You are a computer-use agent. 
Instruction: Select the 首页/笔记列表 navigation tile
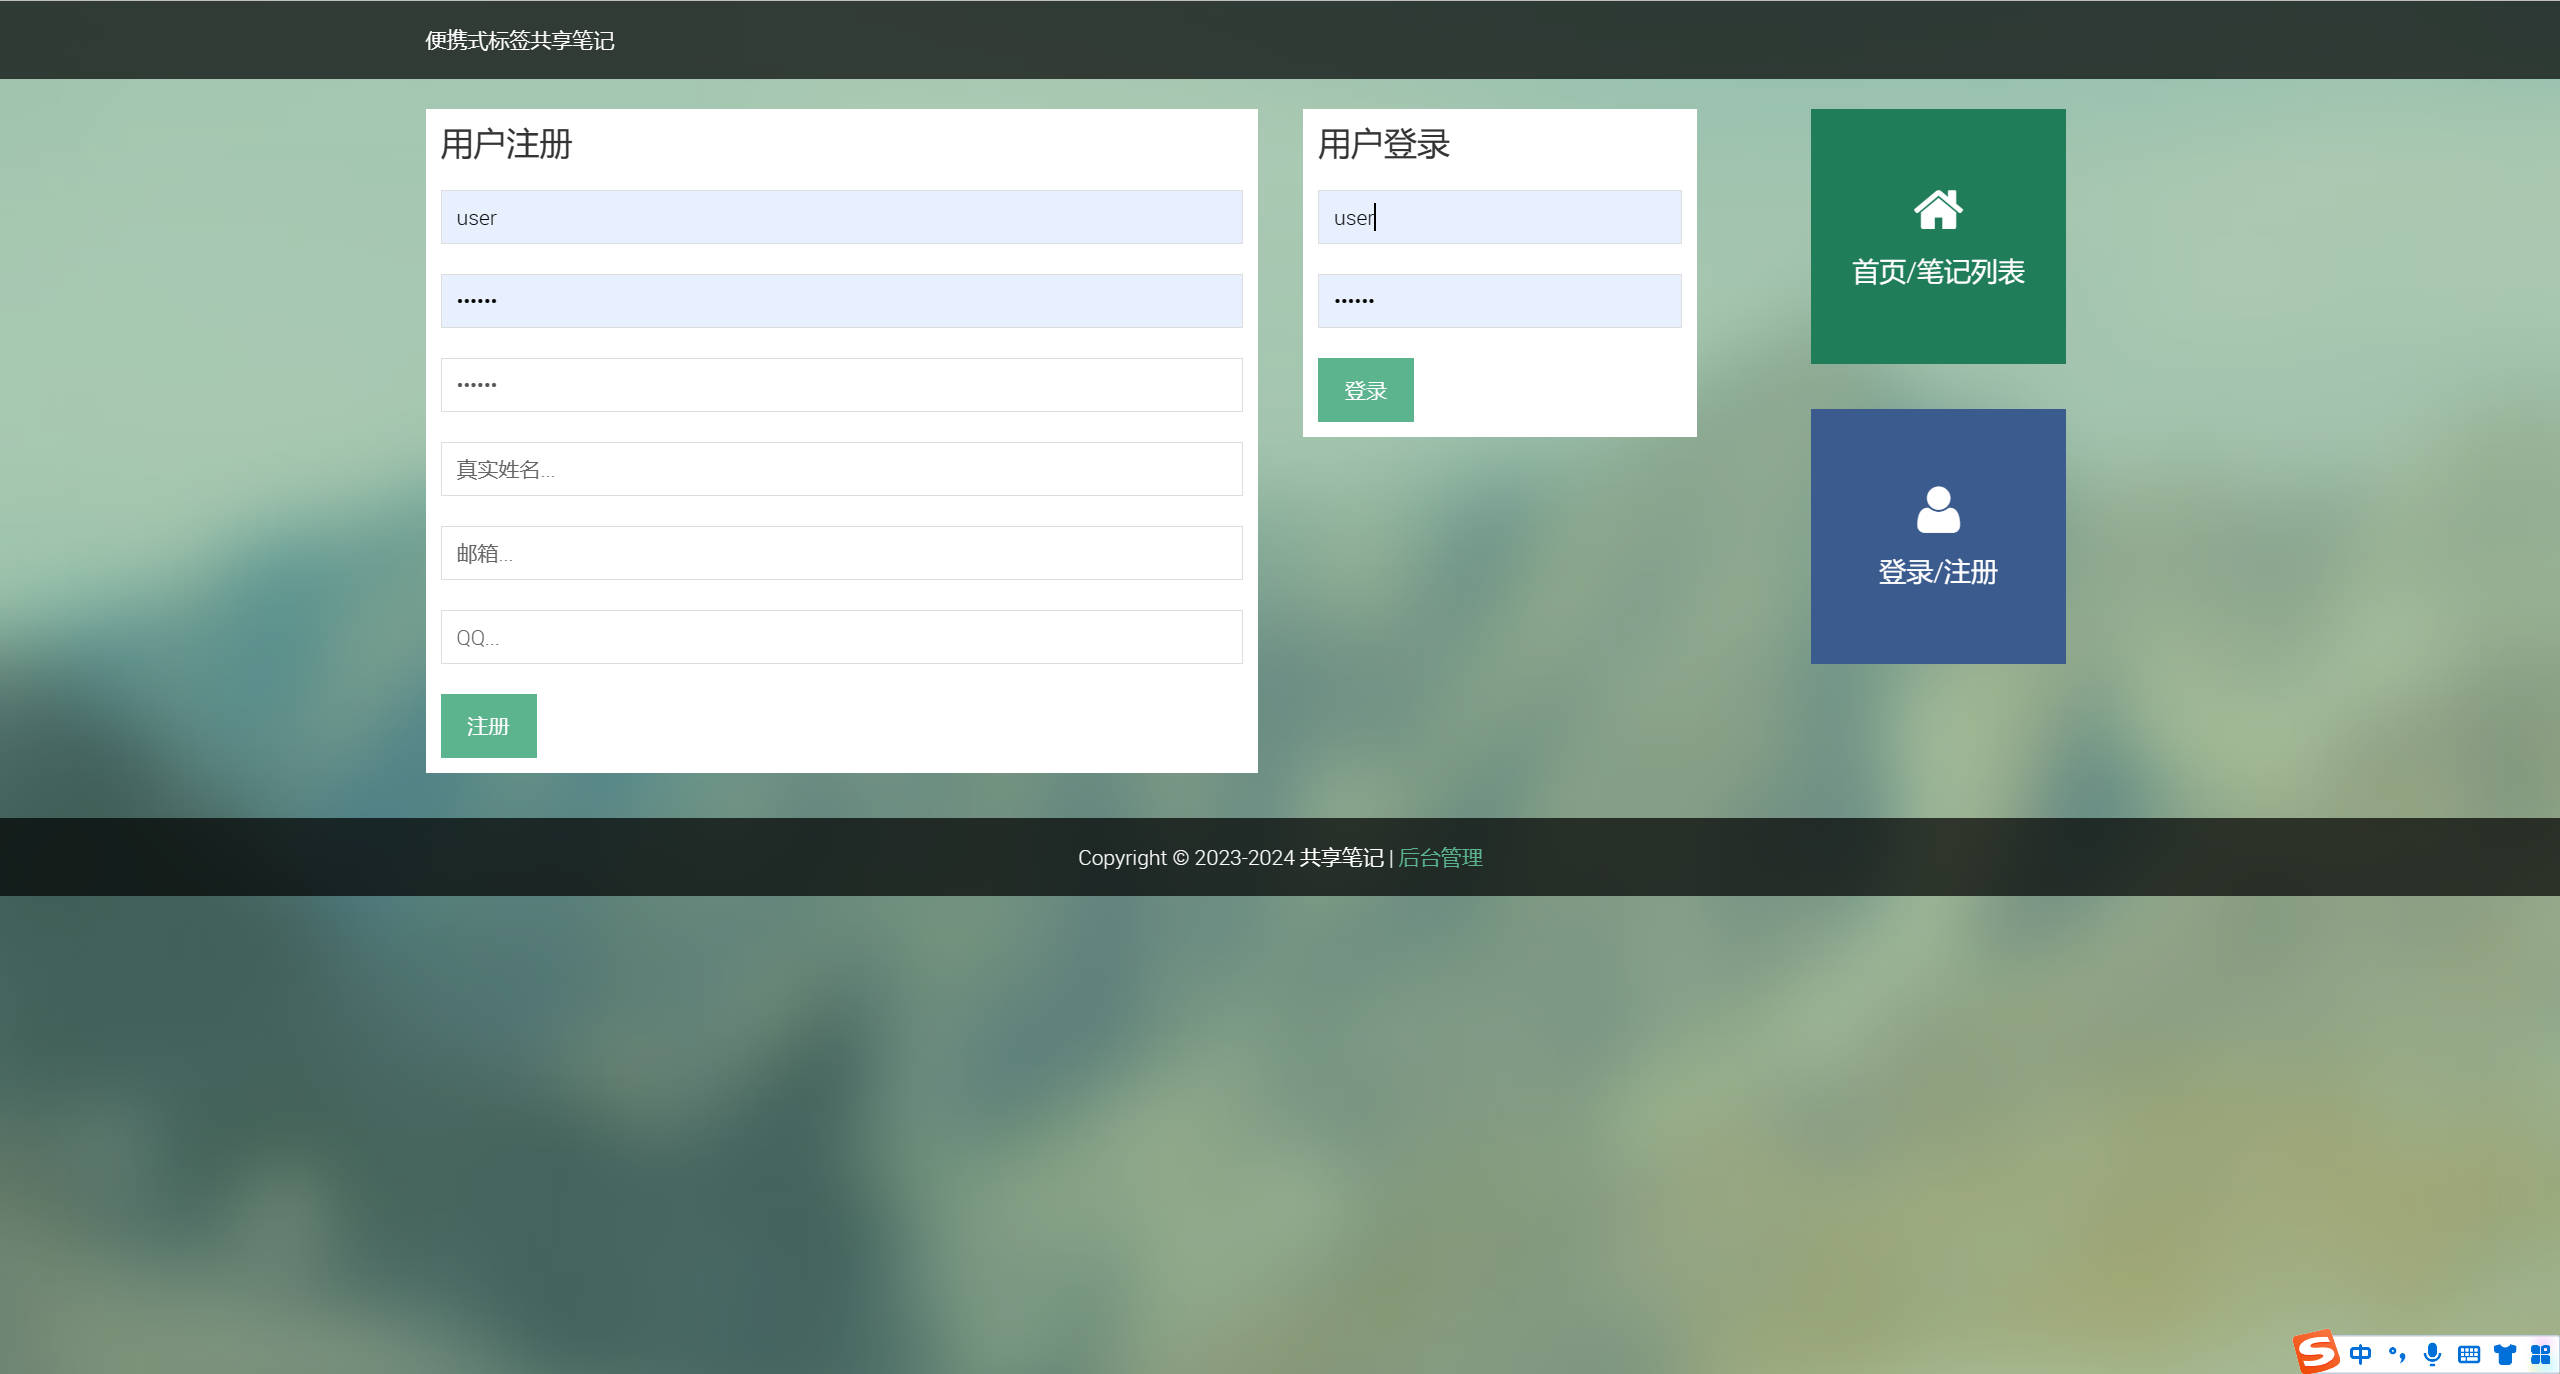pos(1937,237)
